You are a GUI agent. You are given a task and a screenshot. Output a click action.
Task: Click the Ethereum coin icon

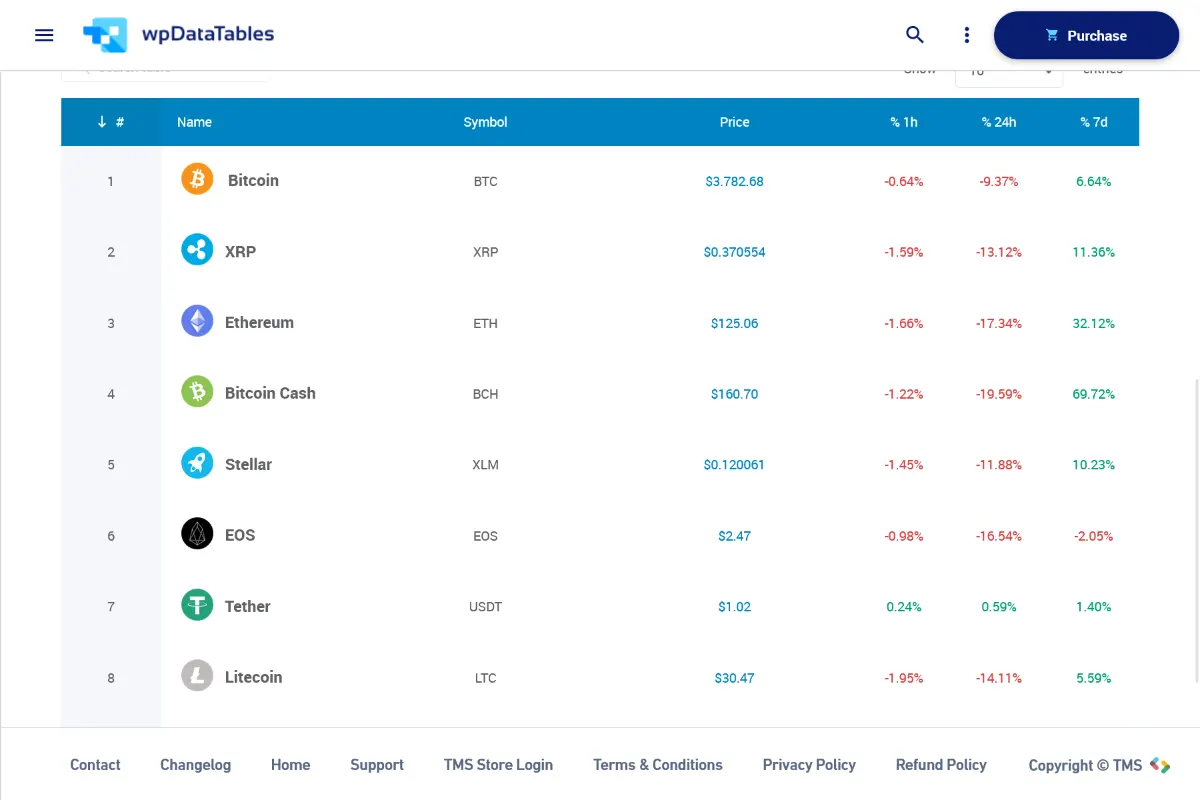pos(197,321)
